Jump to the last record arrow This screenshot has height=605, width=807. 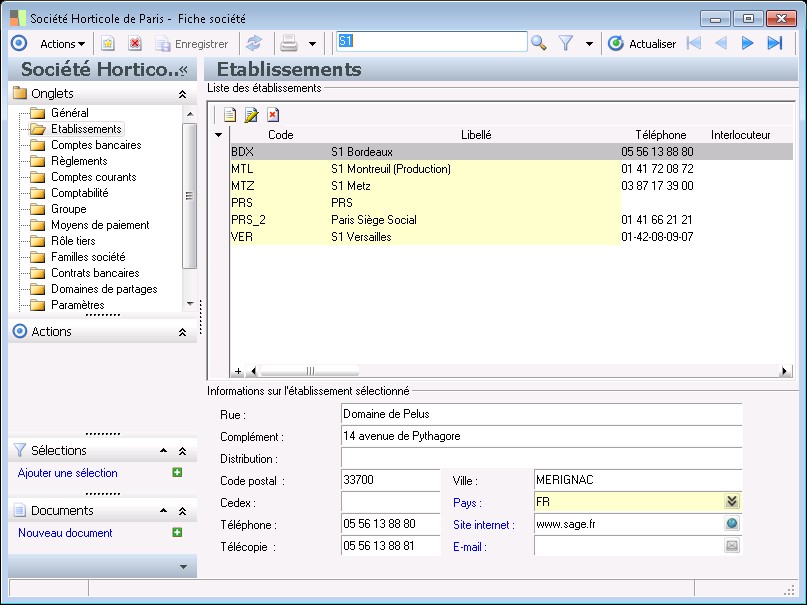pyautogui.click(x=774, y=43)
